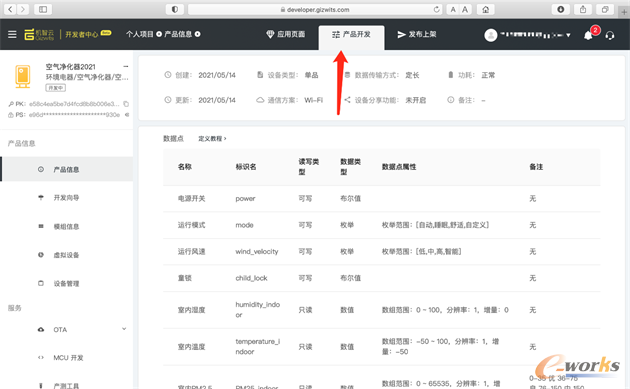The height and width of the screenshot is (389, 630).
Task: Click the Safari share icon
Action: (583, 9)
